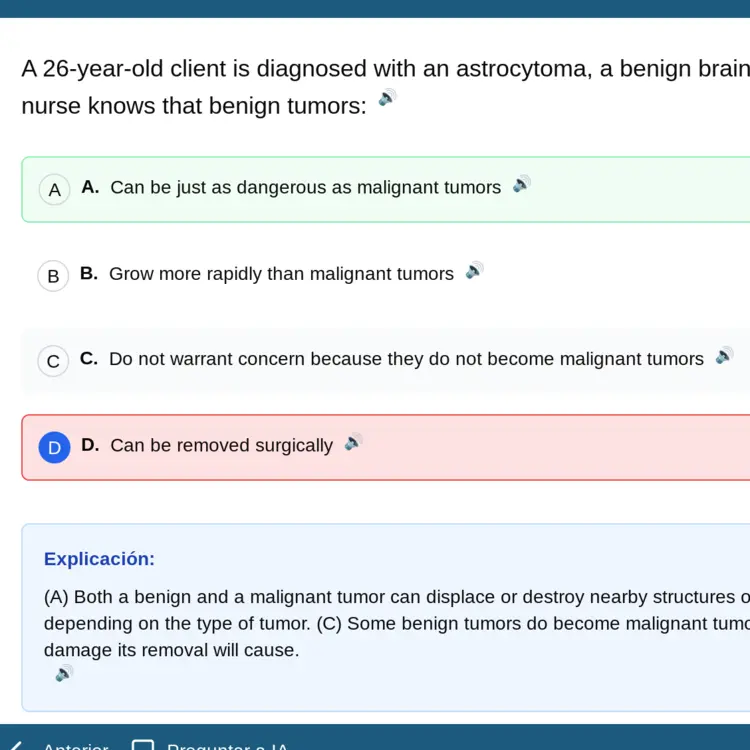Choose 'Can be just as dangerous' answer text
The width and height of the screenshot is (750, 750).
[306, 188]
